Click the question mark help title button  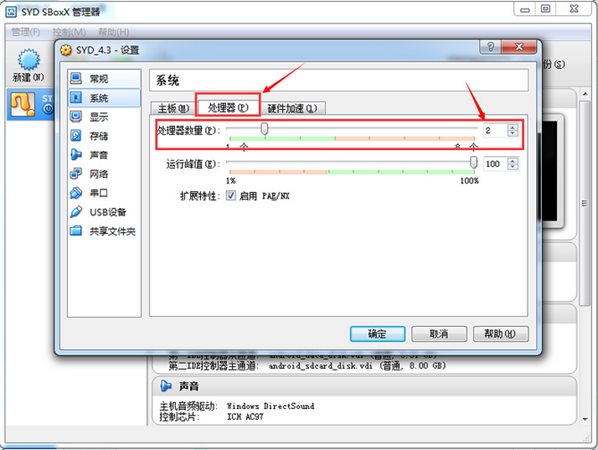tap(490, 47)
